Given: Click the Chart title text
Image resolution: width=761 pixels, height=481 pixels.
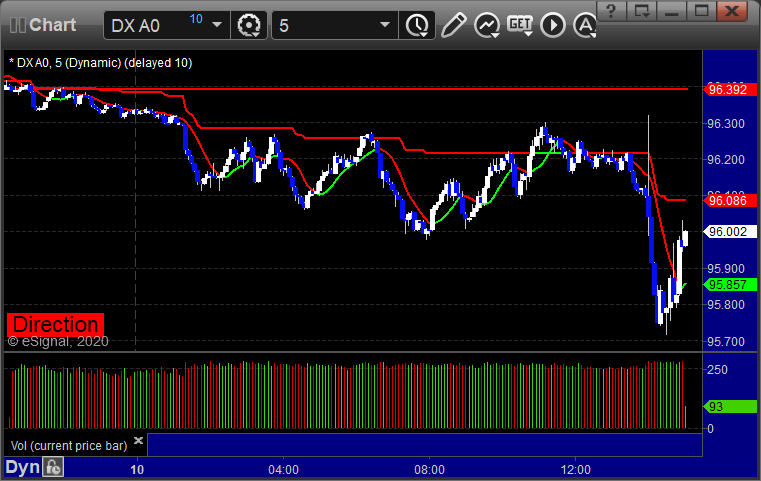Looking at the screenshot, I should pyautogui.click(x=52, y=25).
